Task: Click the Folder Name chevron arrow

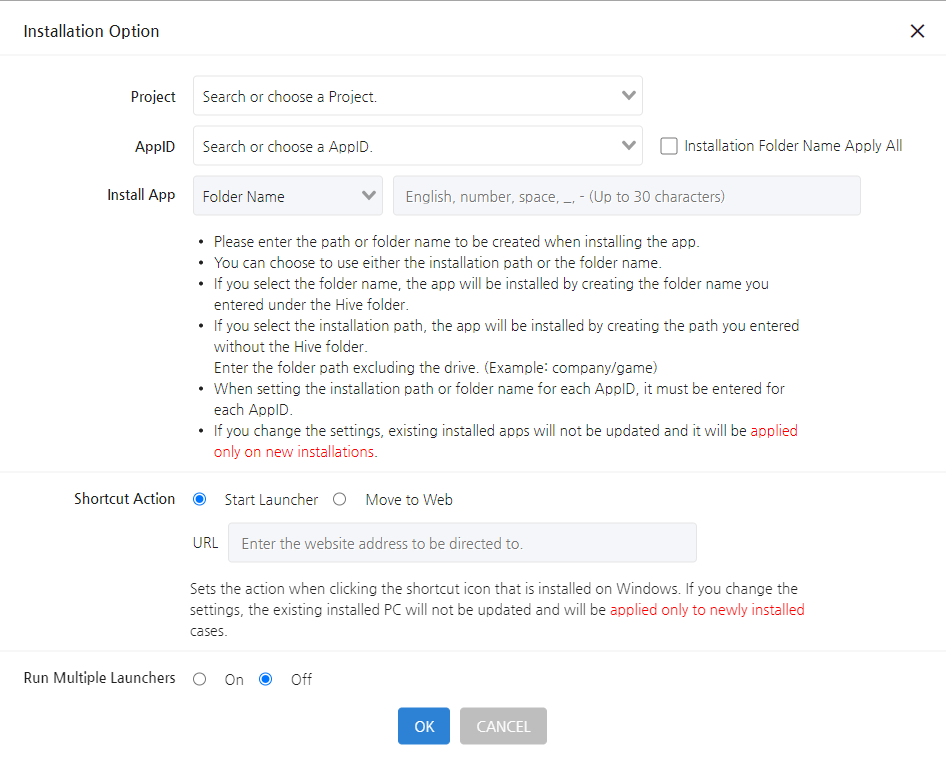Action: (x=369, y=195)
